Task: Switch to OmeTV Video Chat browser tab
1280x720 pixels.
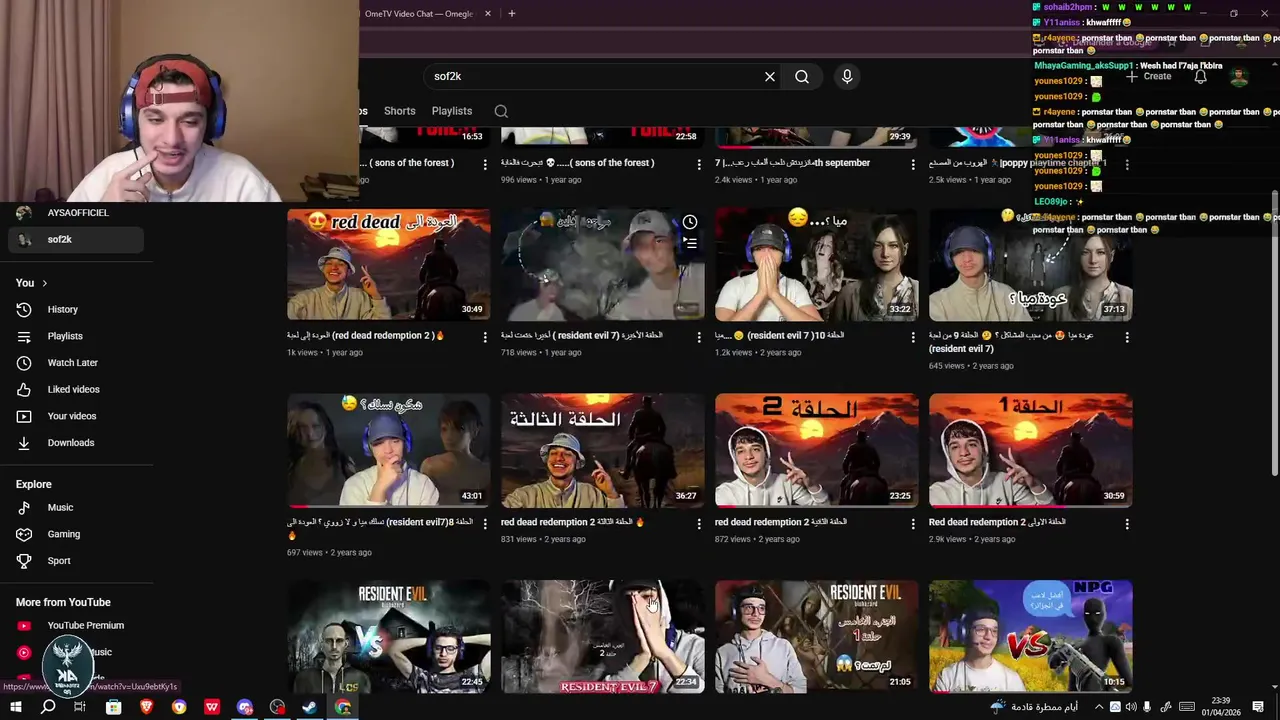Action: pyautogui.click(x=420, y=13)
